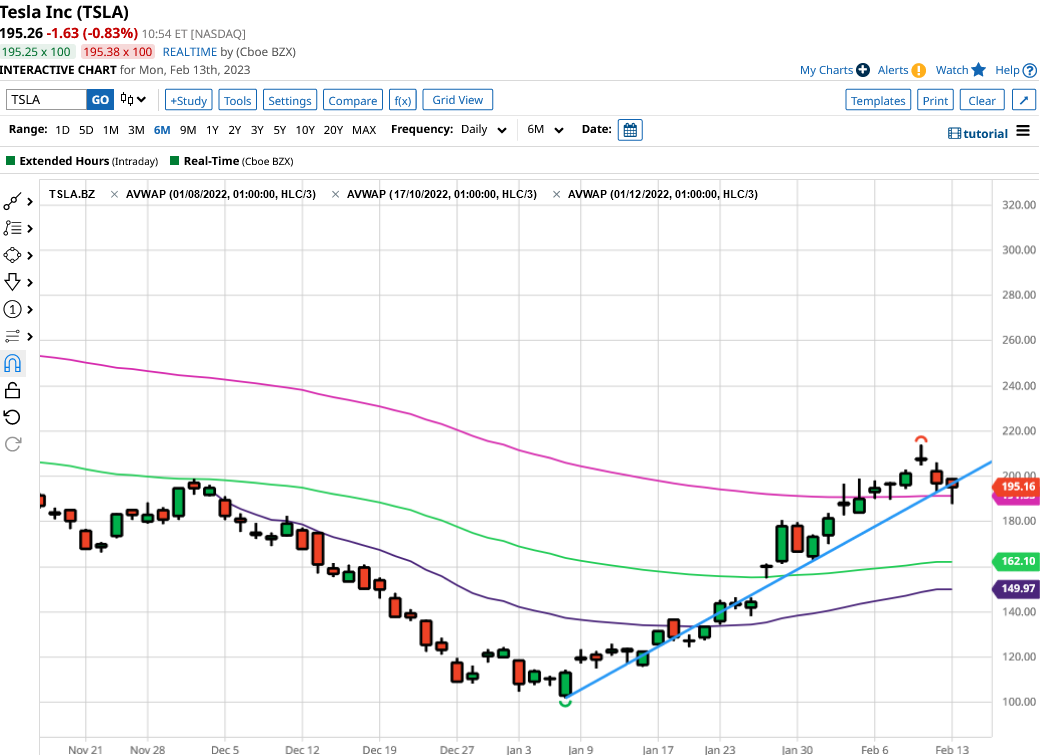Switch to Grid View

click(458, 100)
